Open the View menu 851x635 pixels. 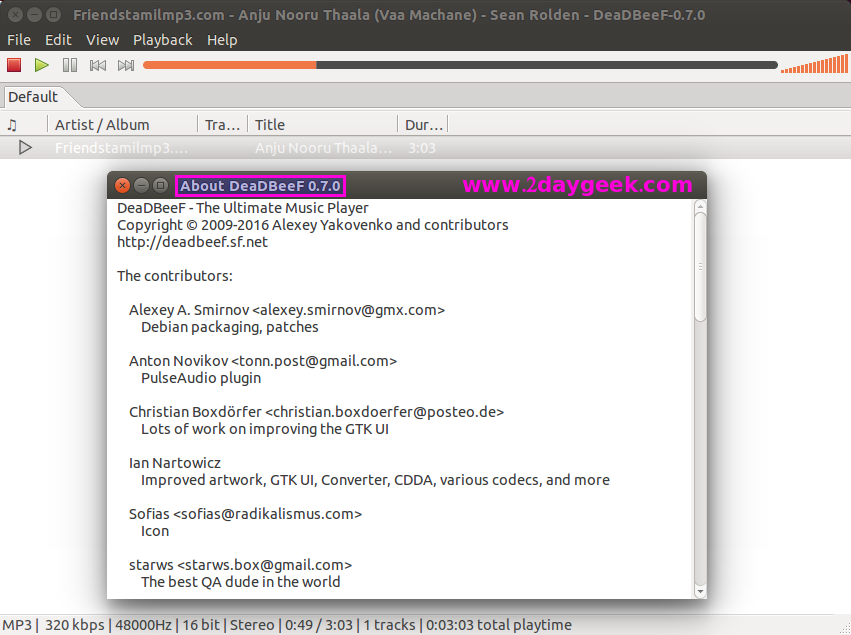tap(103, 40)
